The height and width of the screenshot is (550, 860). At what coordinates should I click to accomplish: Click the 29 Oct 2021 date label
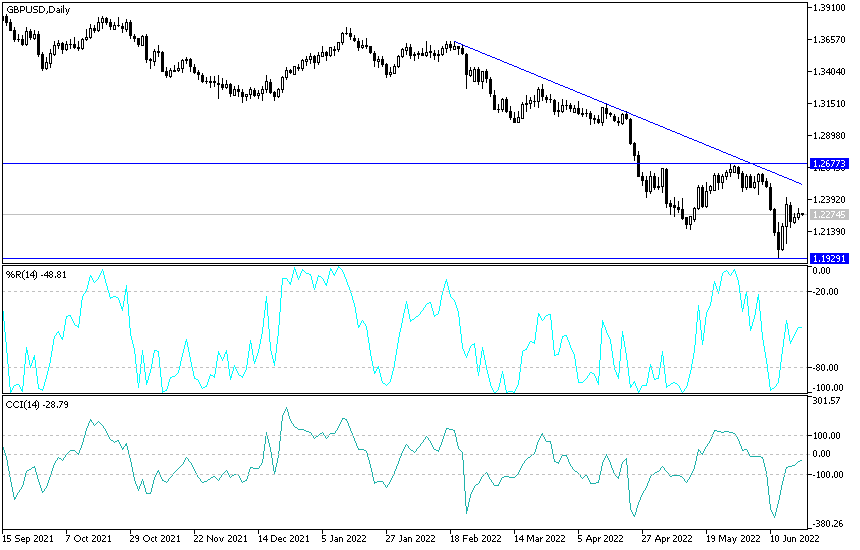155,538
